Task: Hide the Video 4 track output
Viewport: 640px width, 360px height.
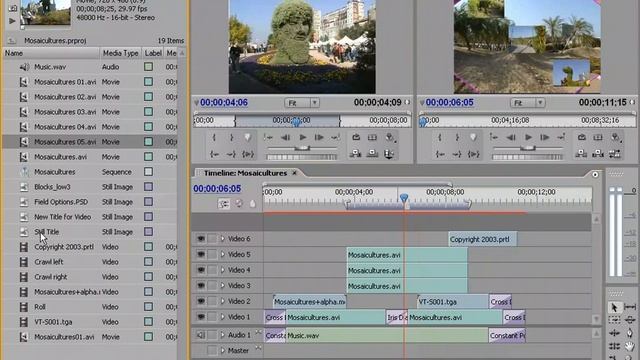Action: pos(201,270)
